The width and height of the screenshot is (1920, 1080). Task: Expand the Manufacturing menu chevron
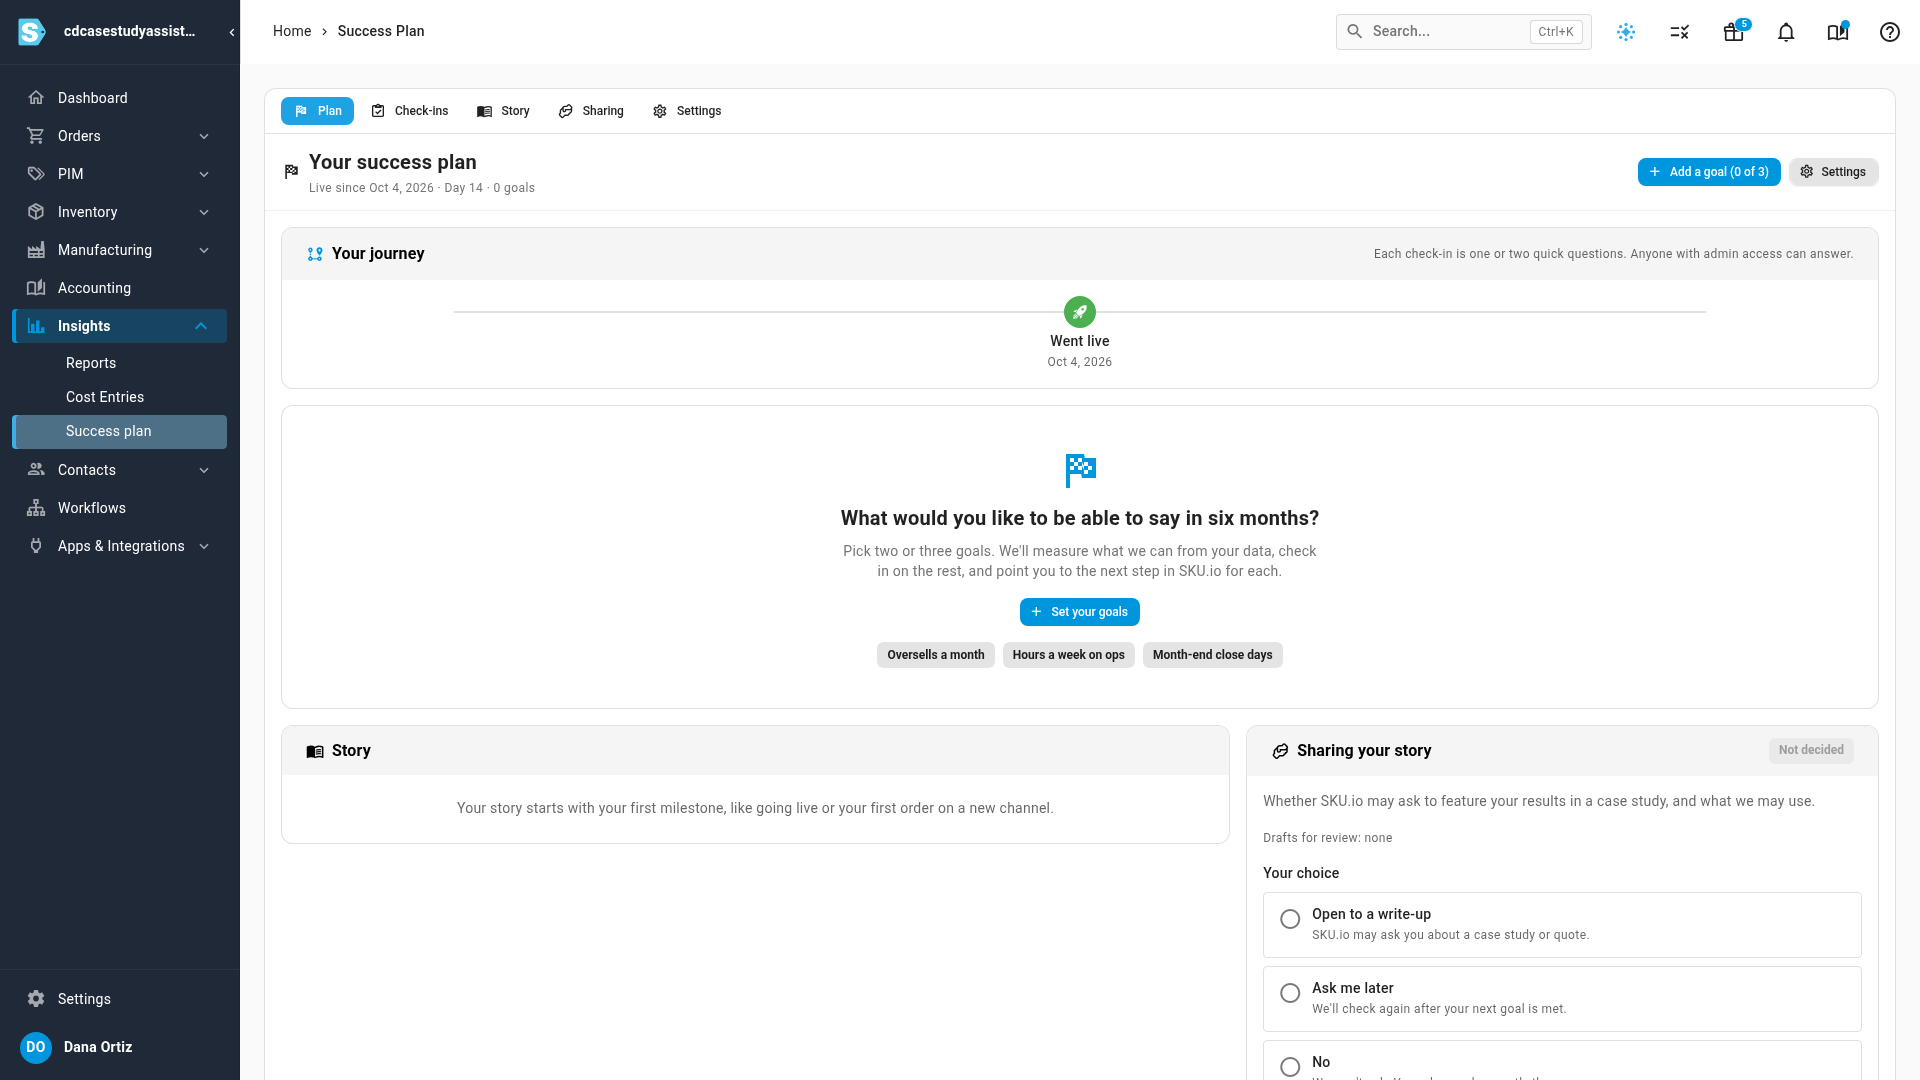(204, 250)
